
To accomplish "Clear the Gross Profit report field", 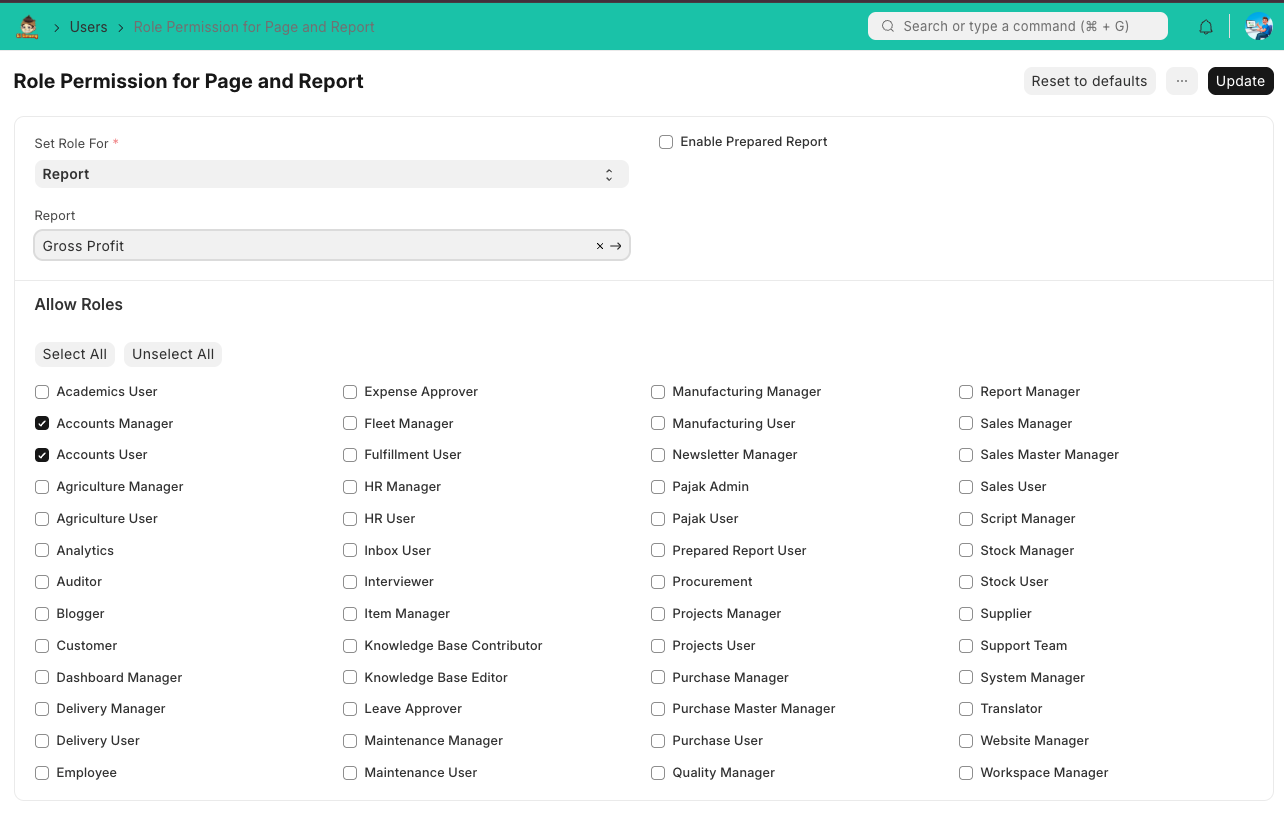I will tap(600, 246).
